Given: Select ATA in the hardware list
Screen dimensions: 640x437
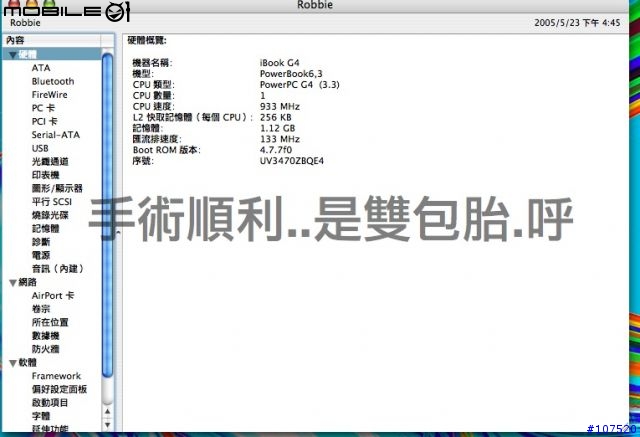Looking at the screenshot, I should (41, 68).
